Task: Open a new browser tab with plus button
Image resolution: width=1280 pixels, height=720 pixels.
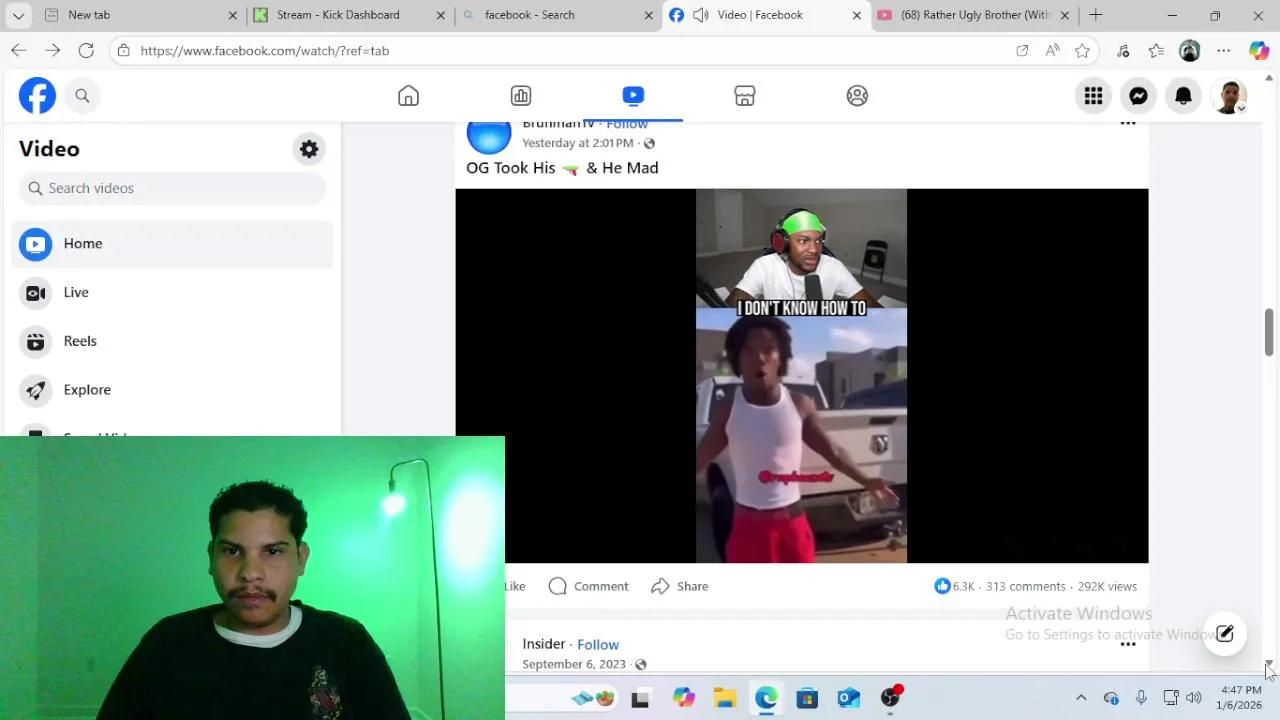Action: (1096, 15)
